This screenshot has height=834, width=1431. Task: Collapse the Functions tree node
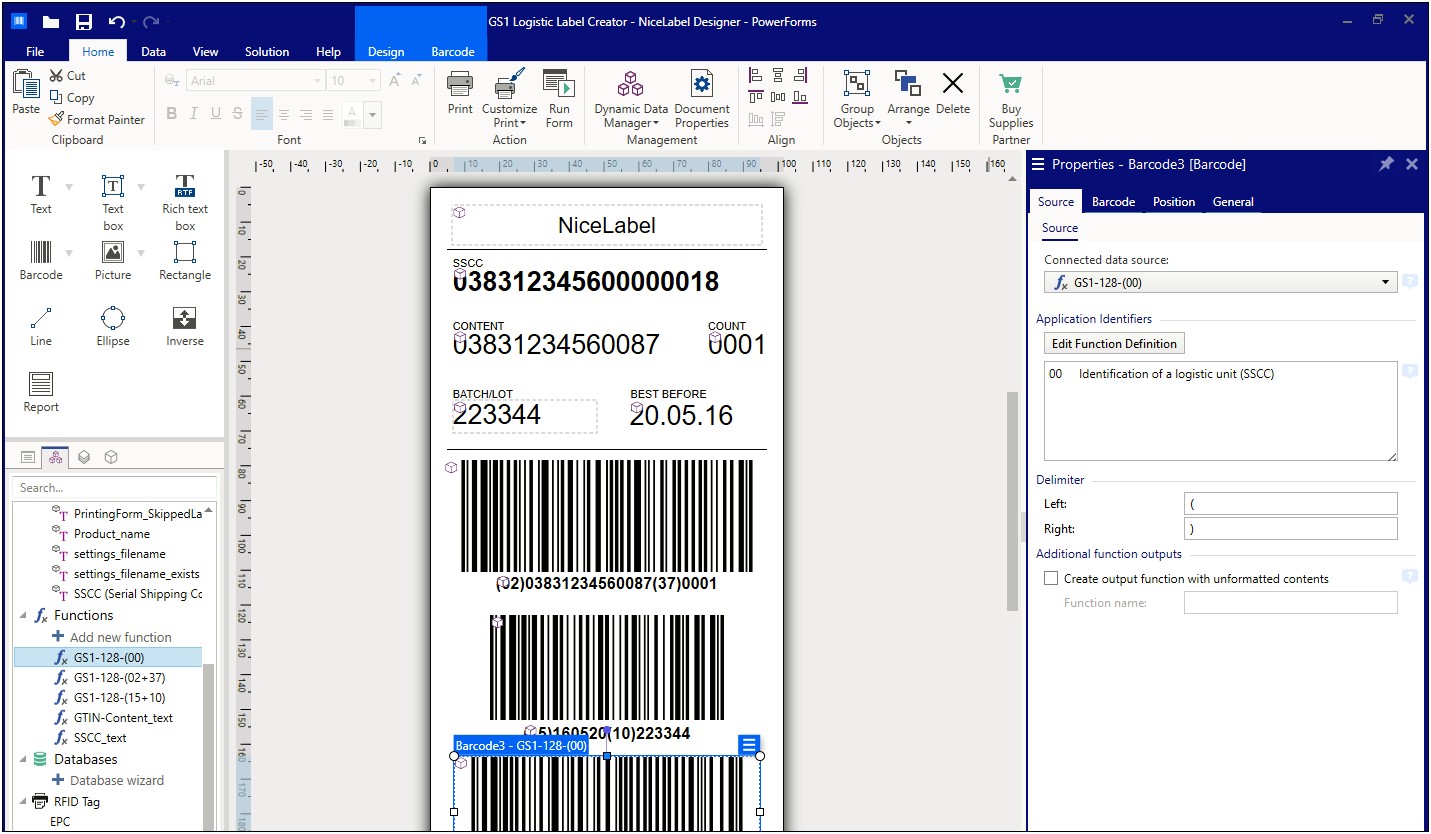click(24, 616)
